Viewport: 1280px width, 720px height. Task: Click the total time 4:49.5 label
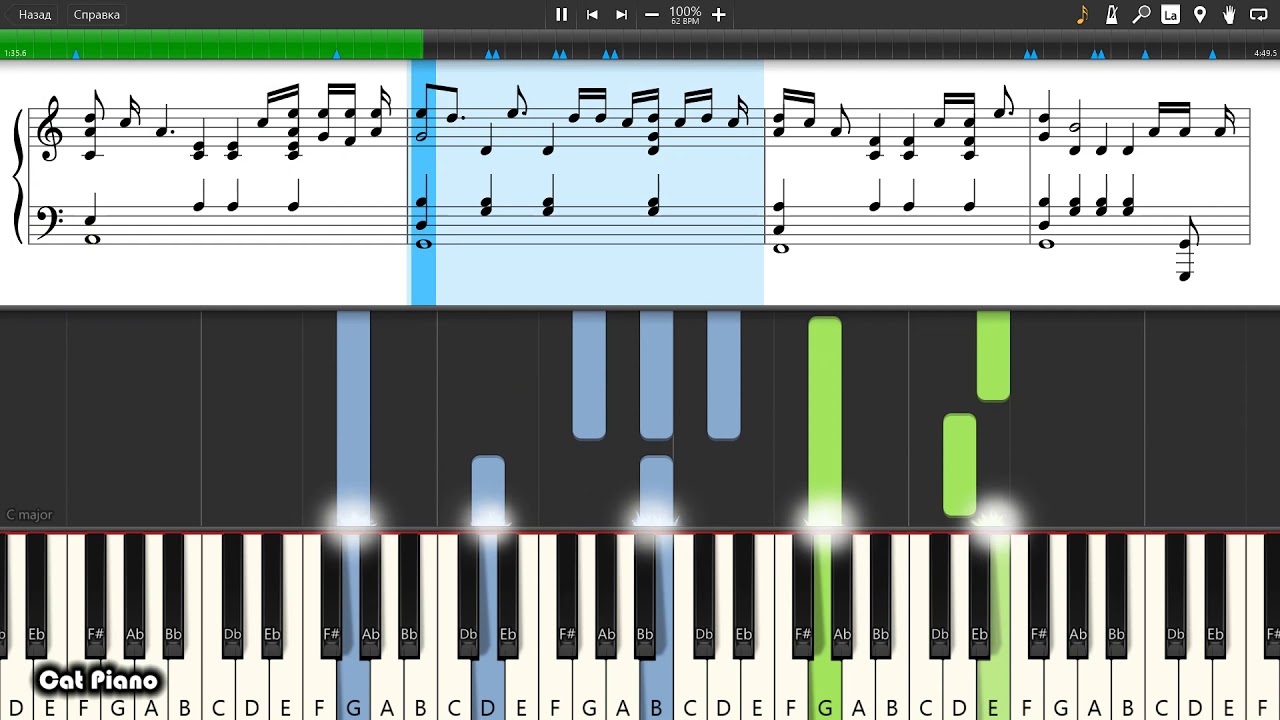(x=1265, y=53)
